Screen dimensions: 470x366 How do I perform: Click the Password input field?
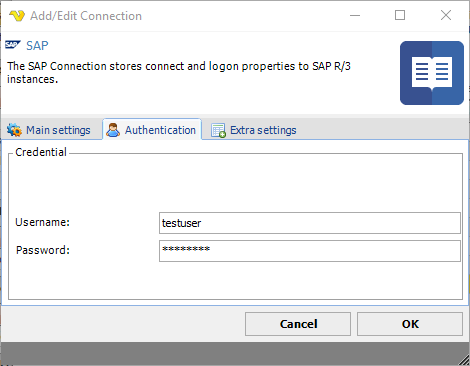click(310, 251)
